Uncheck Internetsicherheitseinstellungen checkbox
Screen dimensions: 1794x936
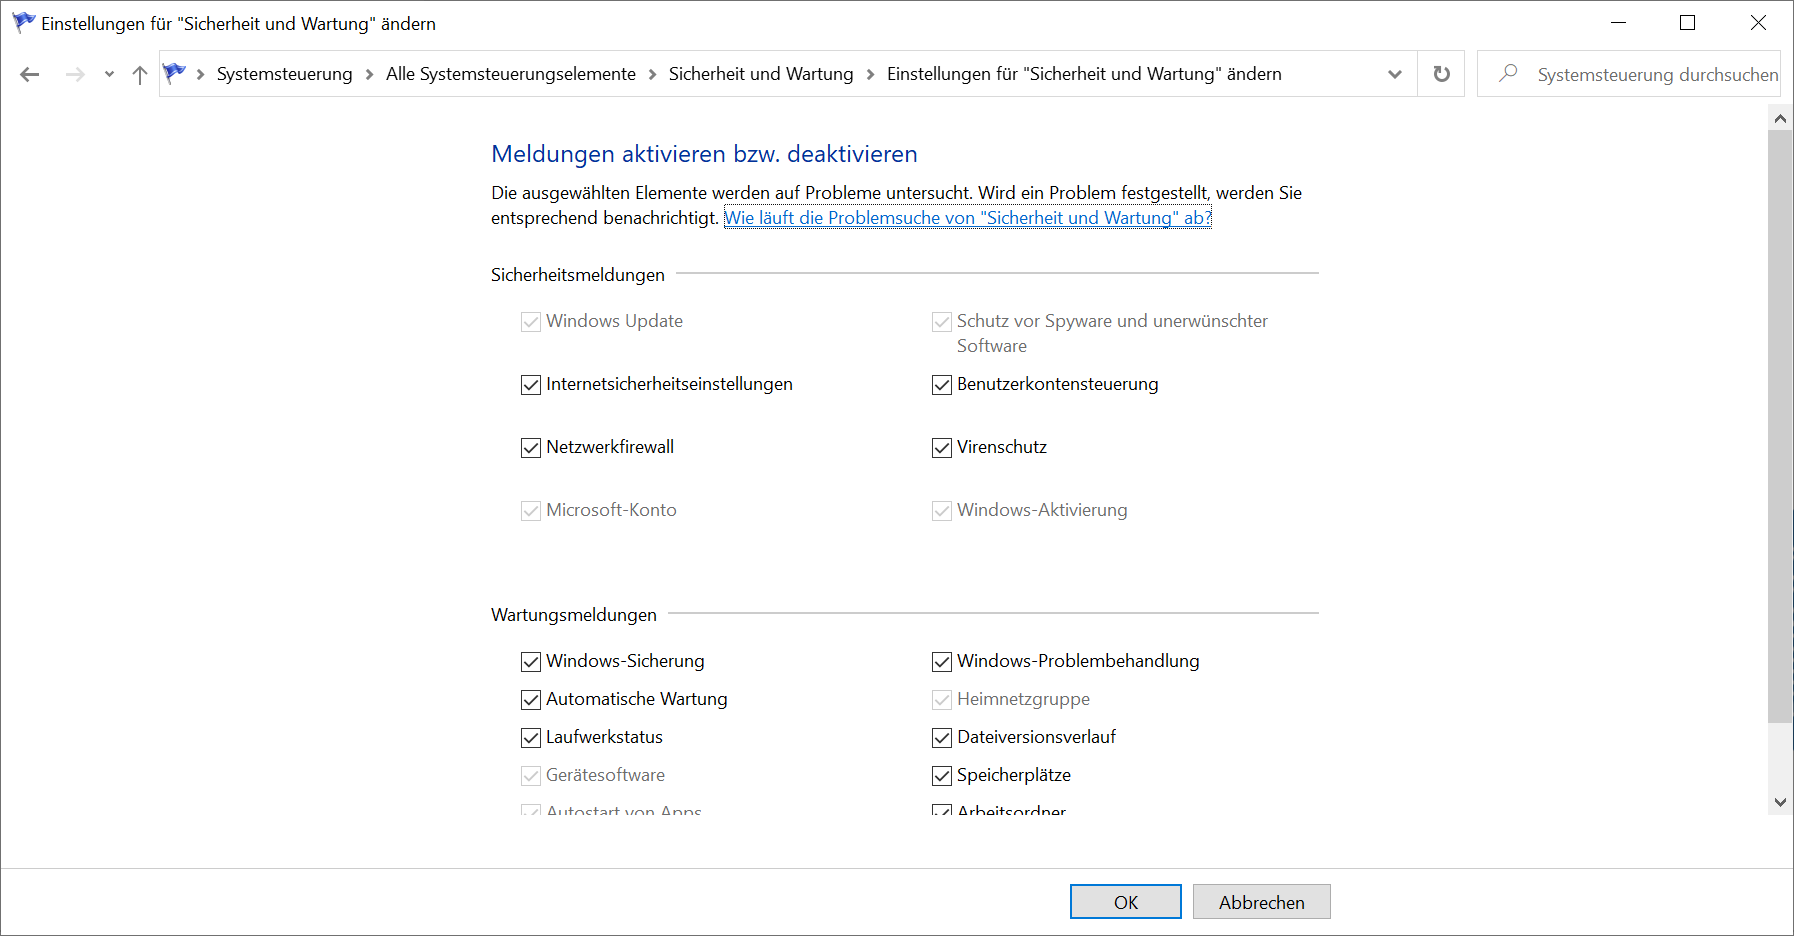tap(531, 385)
